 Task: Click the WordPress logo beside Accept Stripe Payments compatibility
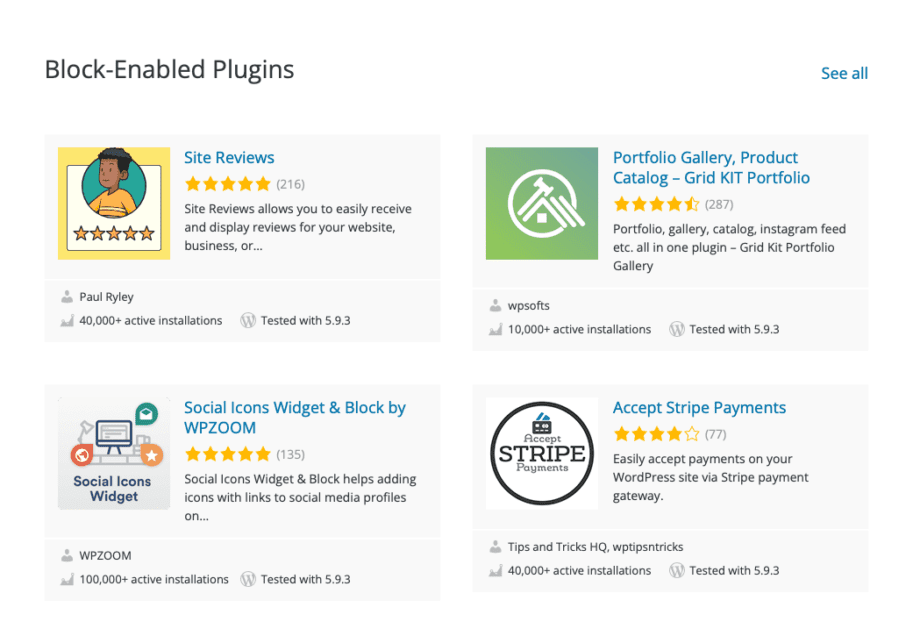tap(678, 570)
